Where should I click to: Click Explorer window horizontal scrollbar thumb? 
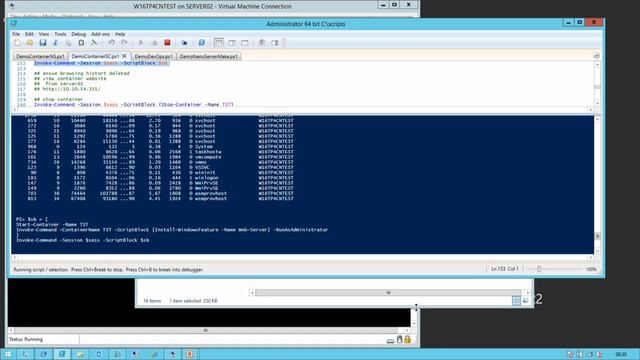[x=388, y=293]
